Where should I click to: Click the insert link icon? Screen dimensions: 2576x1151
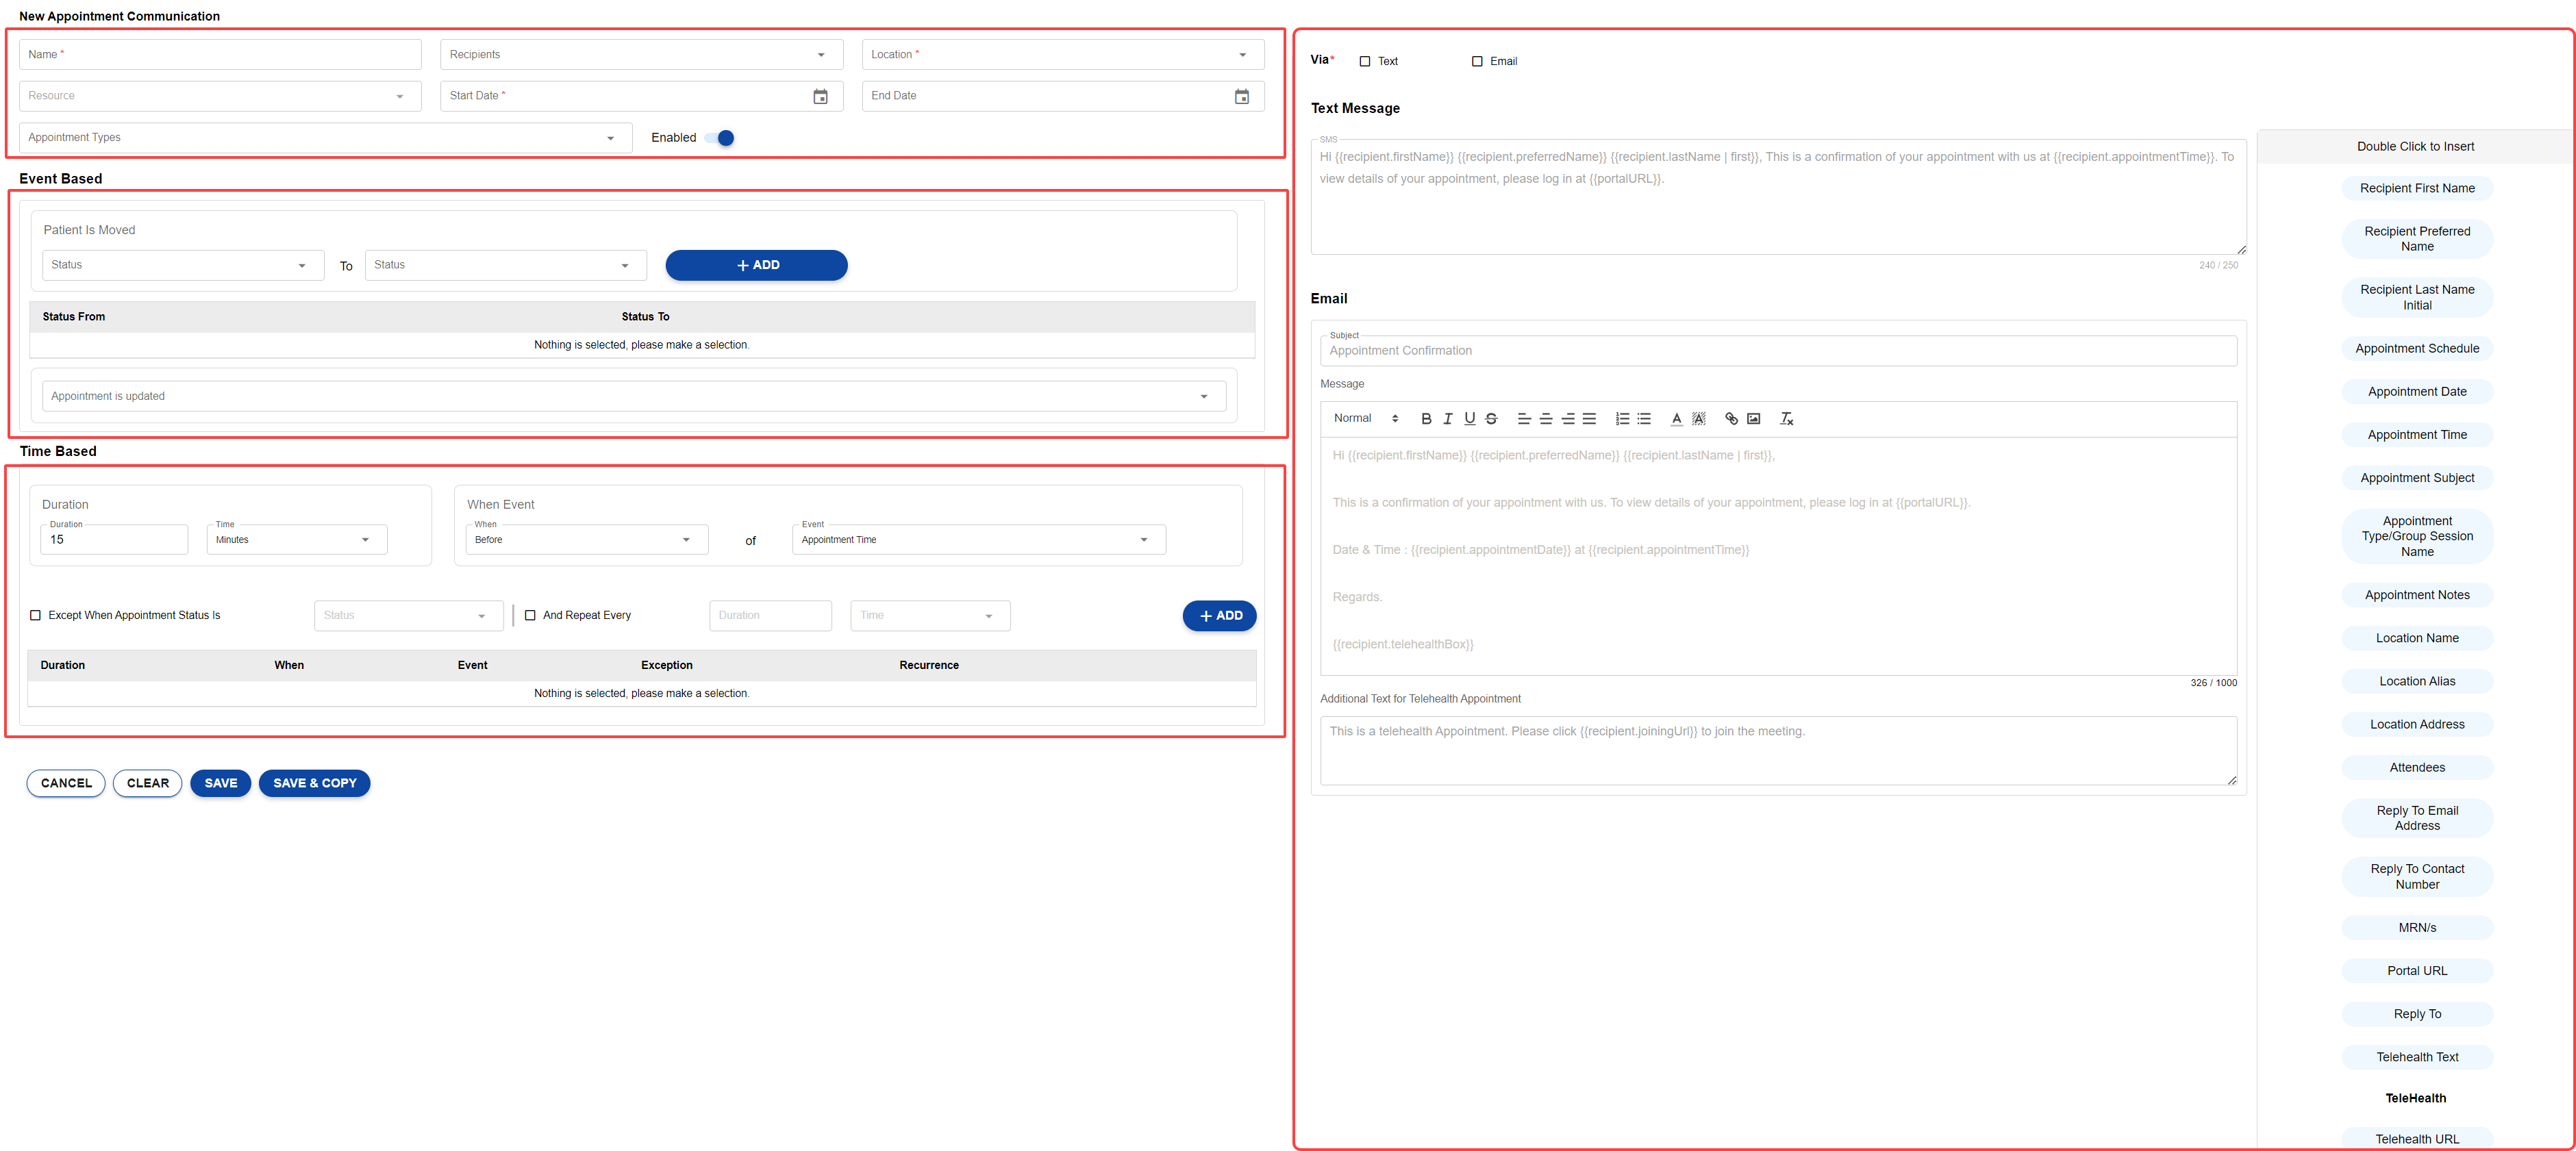[1731, 419]
